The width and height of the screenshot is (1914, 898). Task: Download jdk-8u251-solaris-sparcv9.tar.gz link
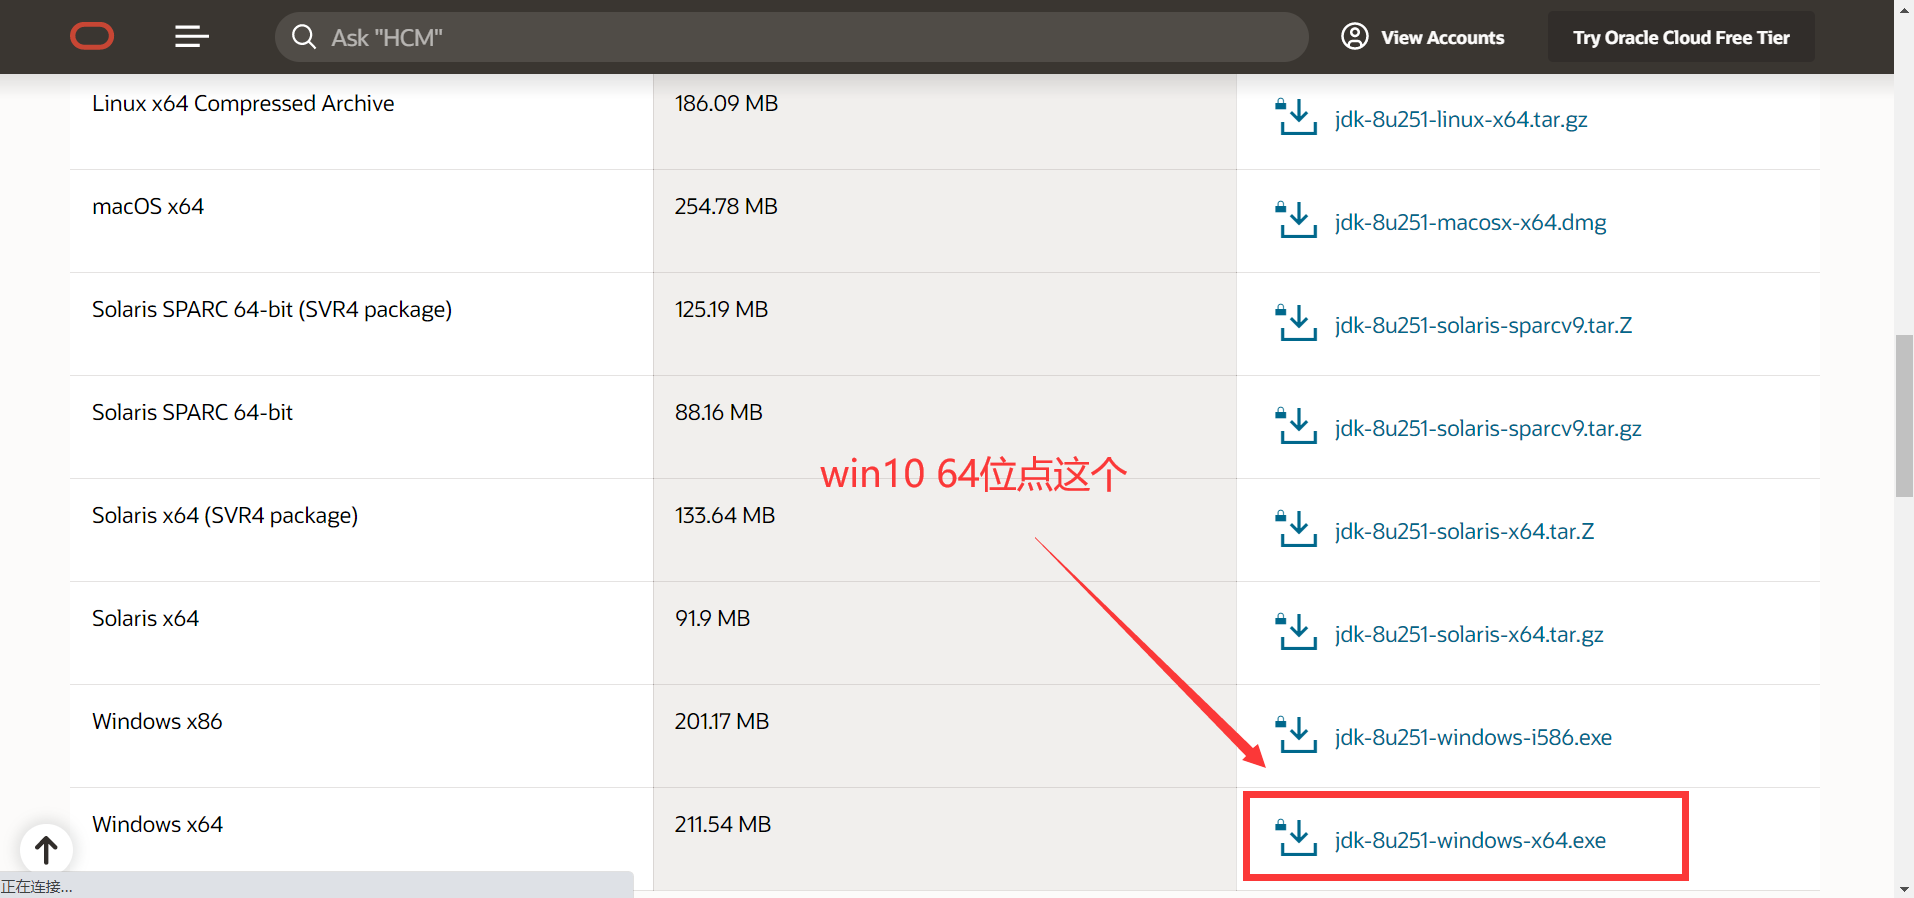pos(1488,428)
